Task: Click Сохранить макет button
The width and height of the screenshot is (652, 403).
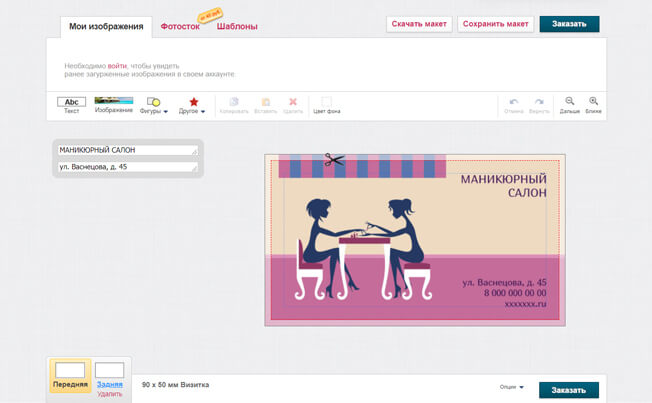Action: (495, 24)
